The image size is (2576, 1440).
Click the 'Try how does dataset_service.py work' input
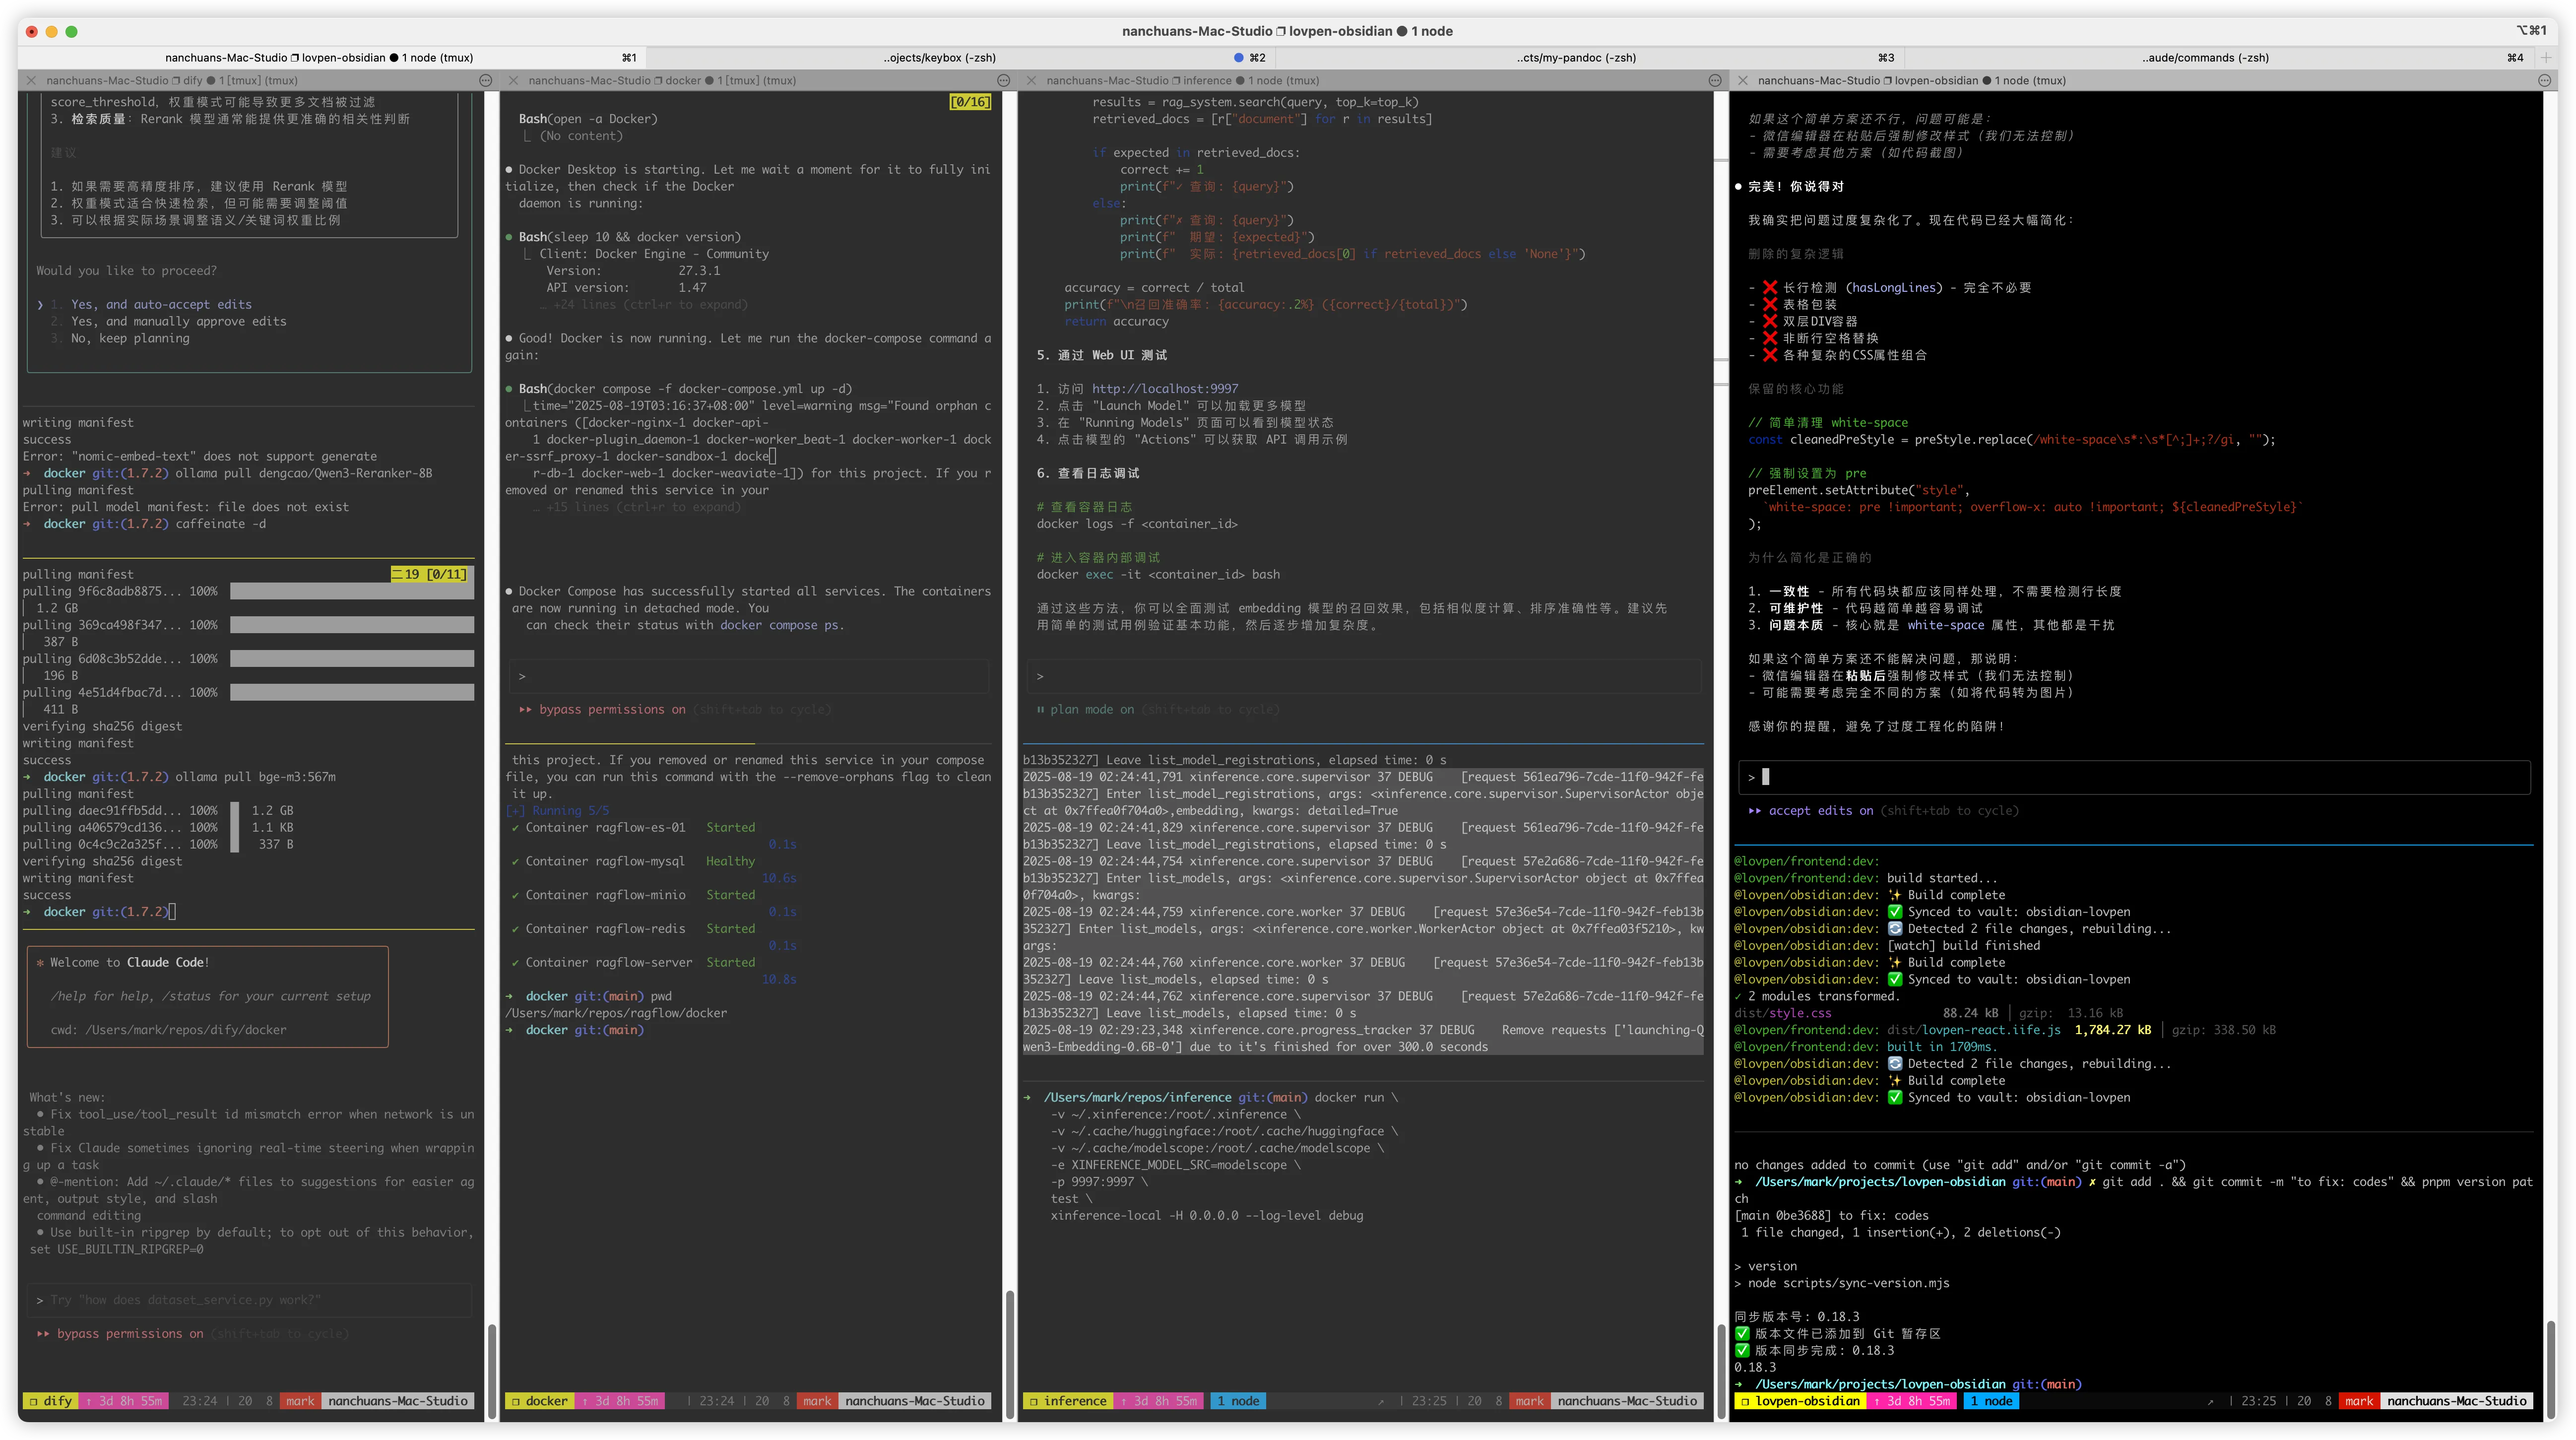249,1300
